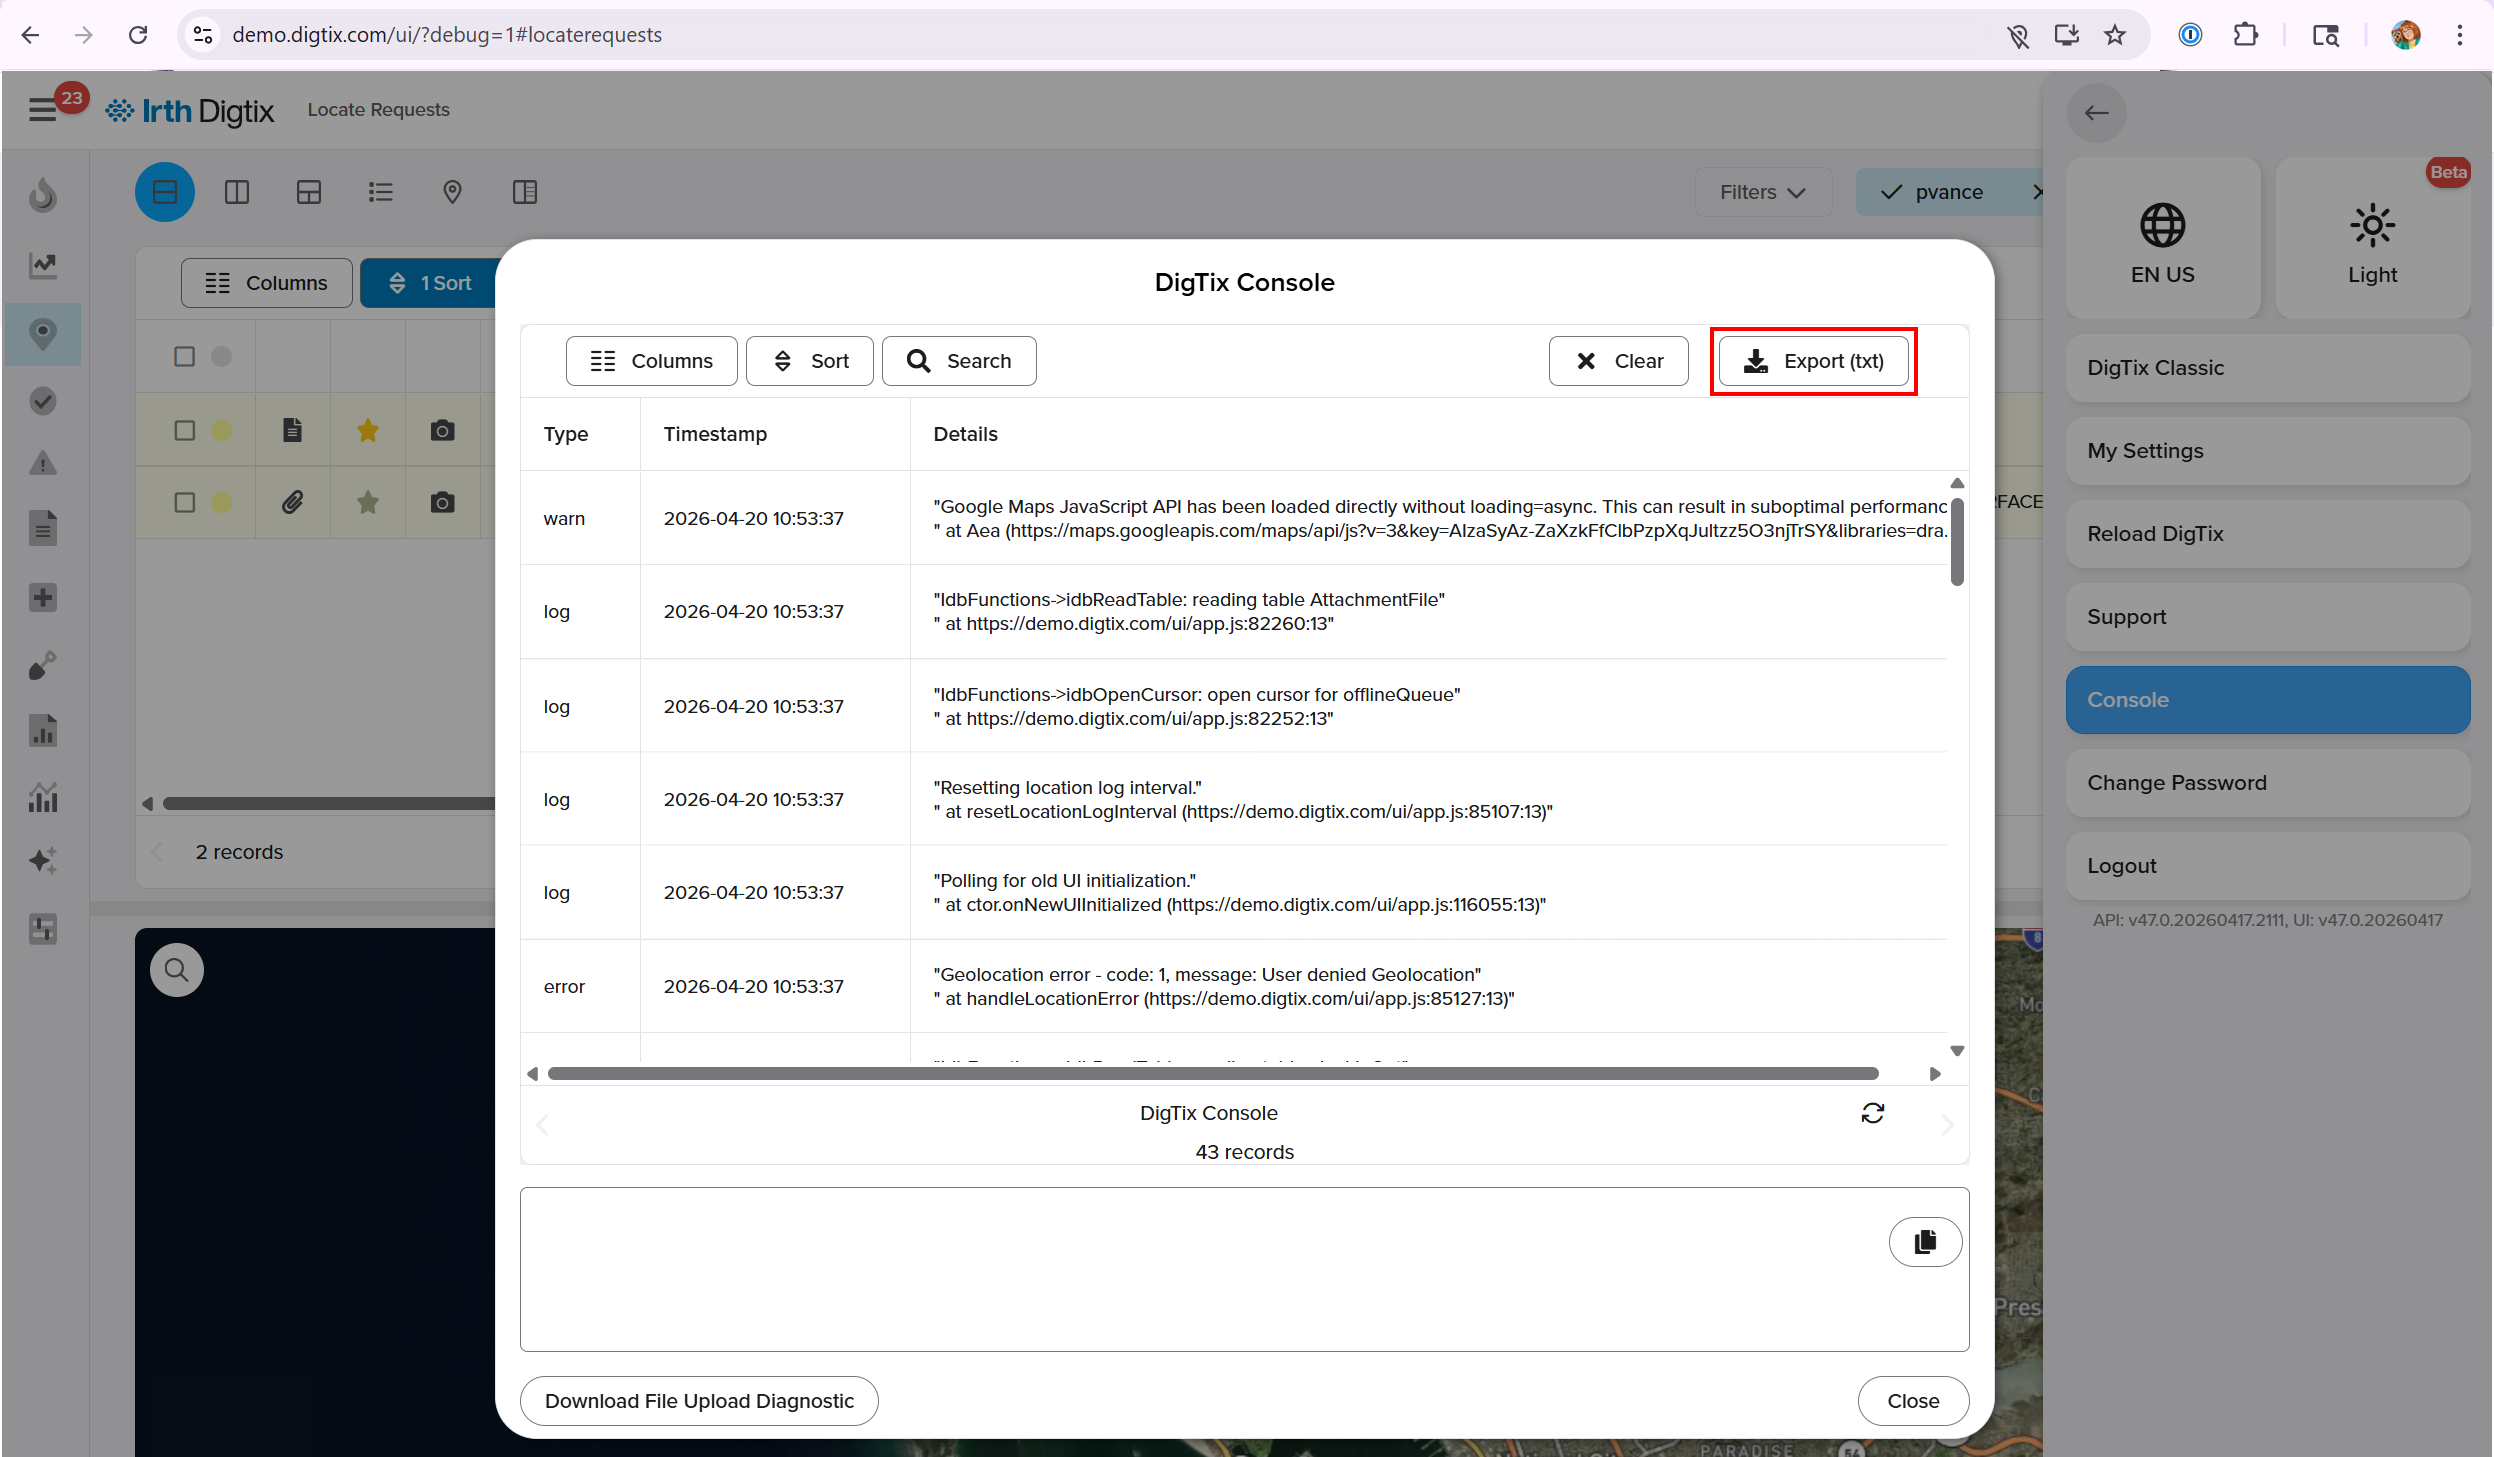Toggle the header select-all checkbox

184,356
